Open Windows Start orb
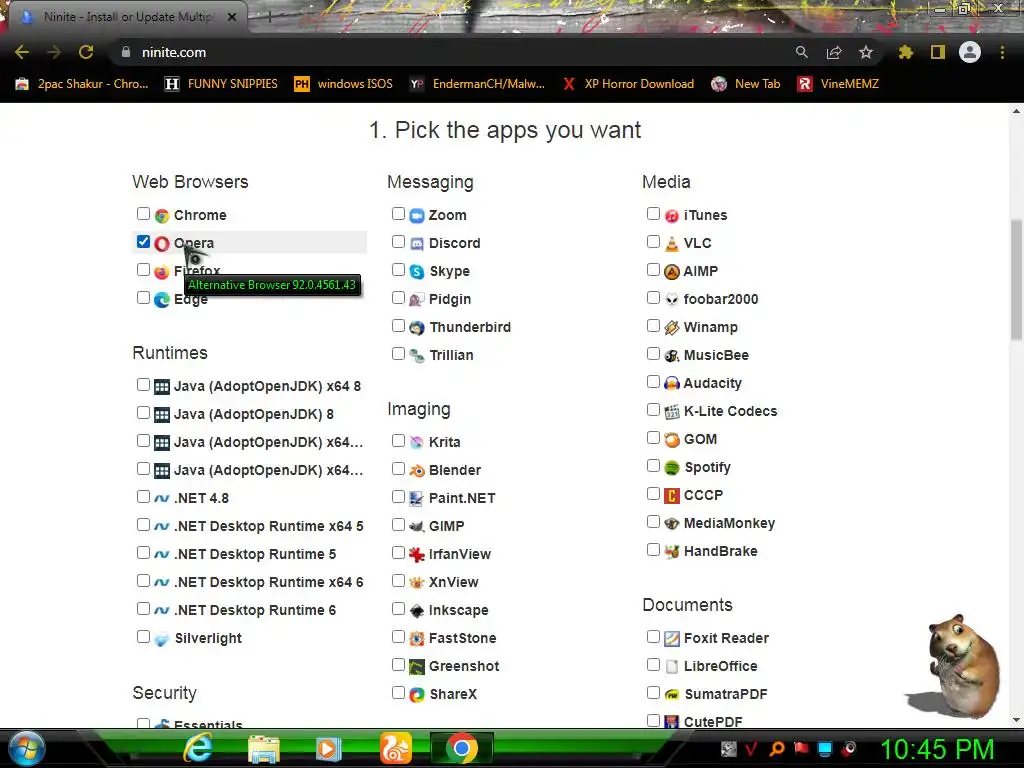 tap(26, 748)
